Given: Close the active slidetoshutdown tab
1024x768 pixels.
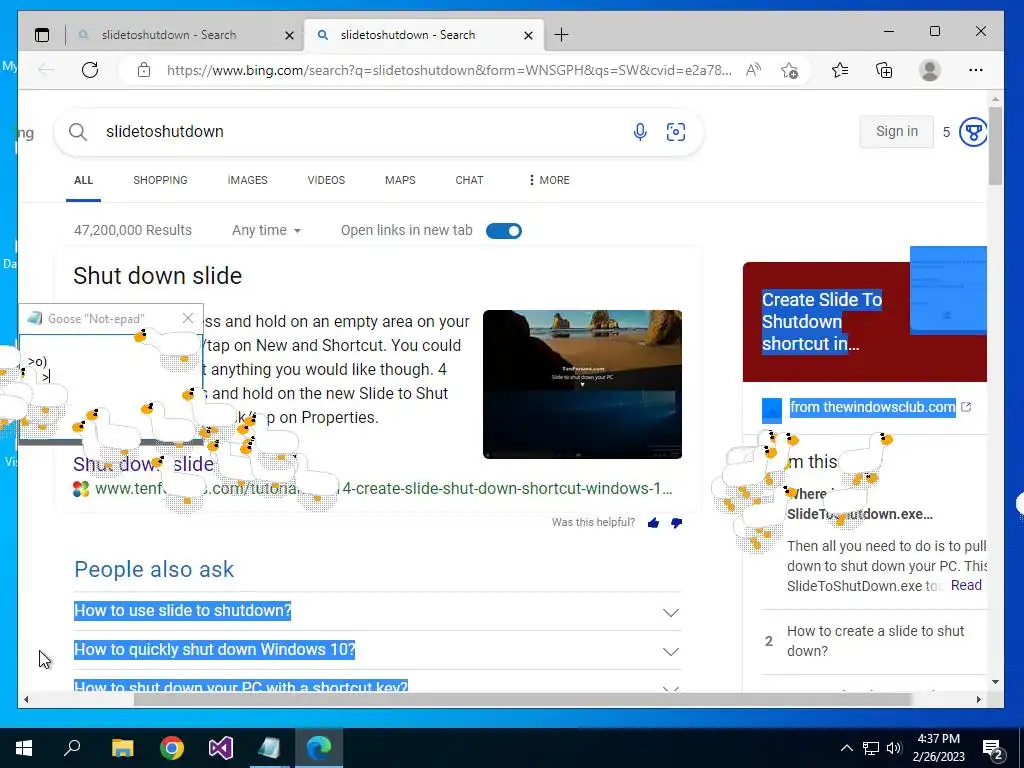Looking at the screenshot, I should [528, 35].
